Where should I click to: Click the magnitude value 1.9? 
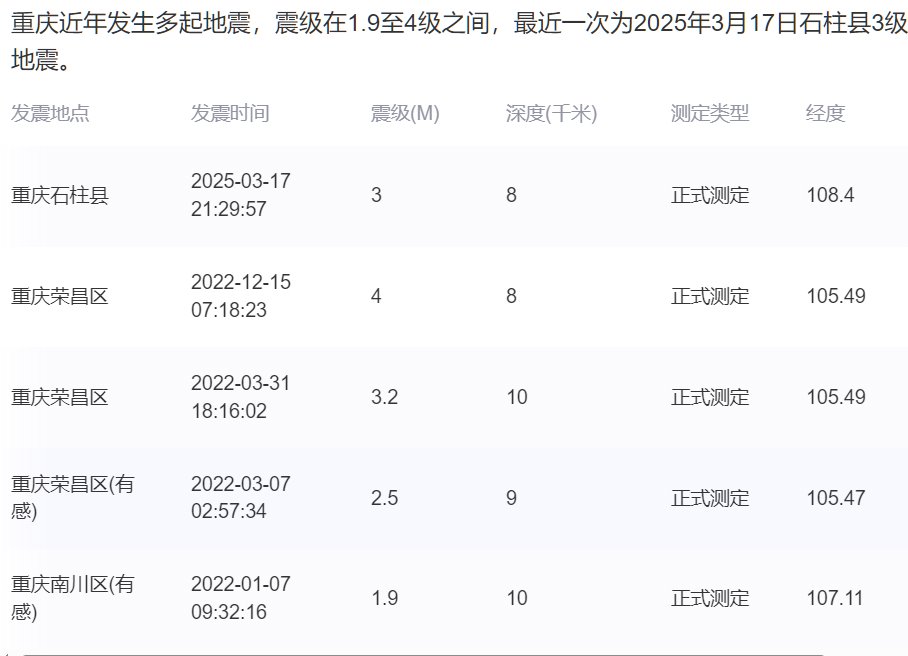[x=380, y=597]
